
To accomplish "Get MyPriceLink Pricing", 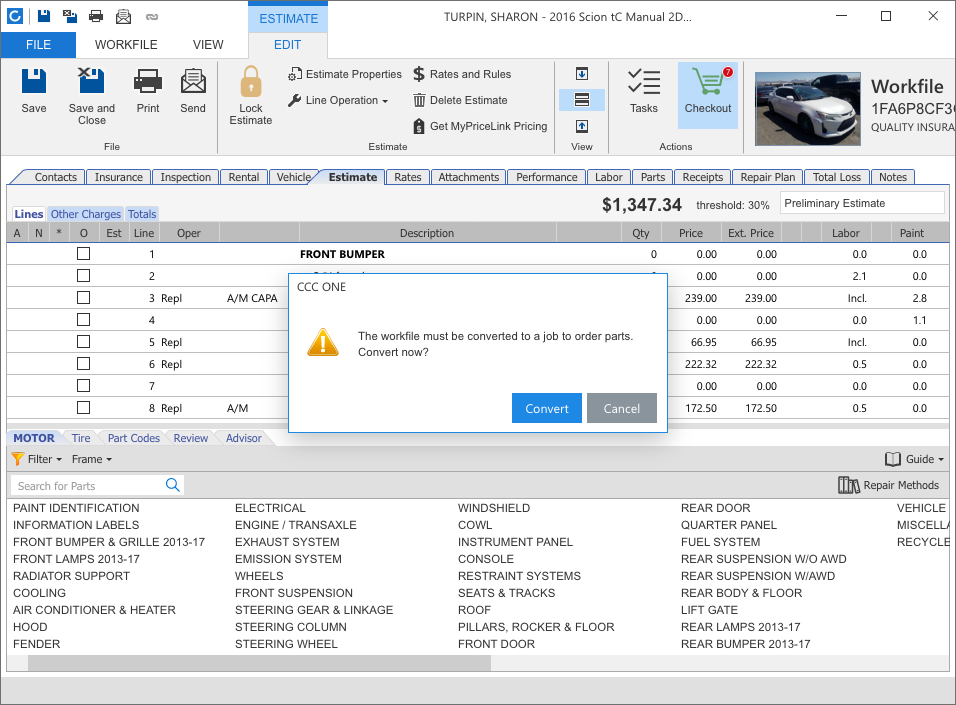I will point(480,126).
